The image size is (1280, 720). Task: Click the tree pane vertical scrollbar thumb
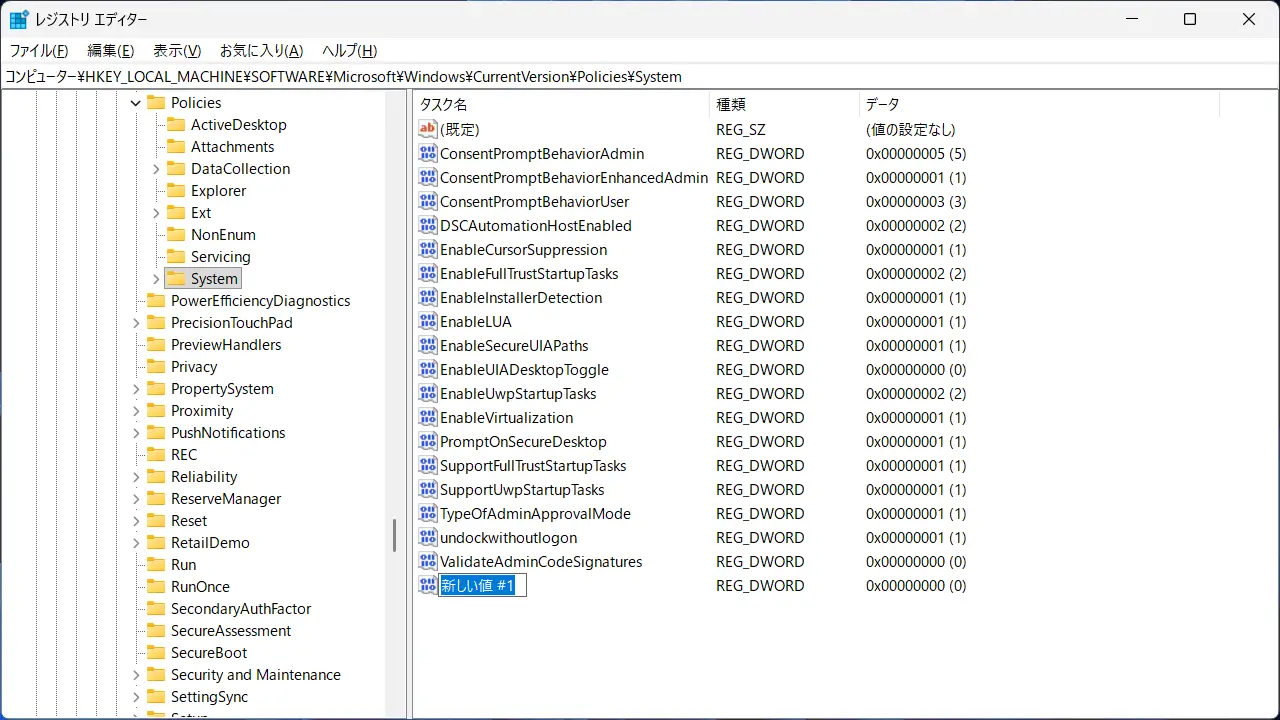(394, 535)
